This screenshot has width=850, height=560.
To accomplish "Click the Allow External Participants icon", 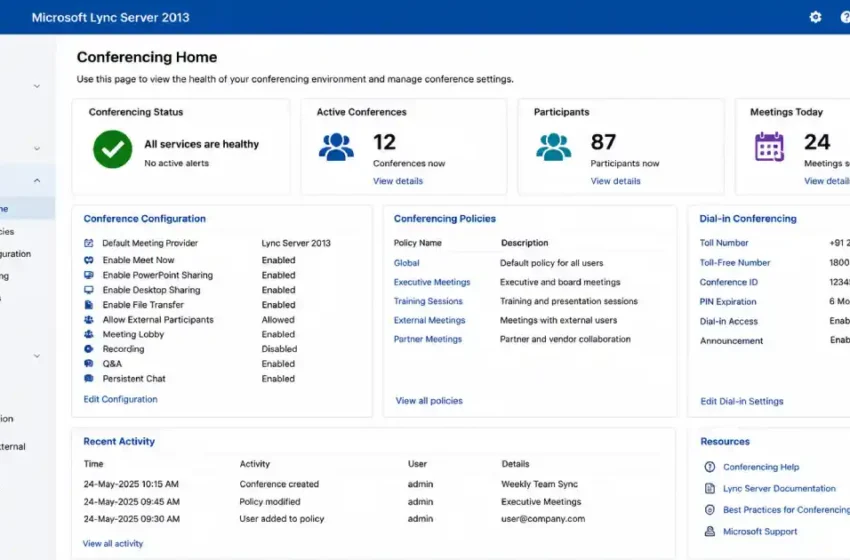I will 89,320.
